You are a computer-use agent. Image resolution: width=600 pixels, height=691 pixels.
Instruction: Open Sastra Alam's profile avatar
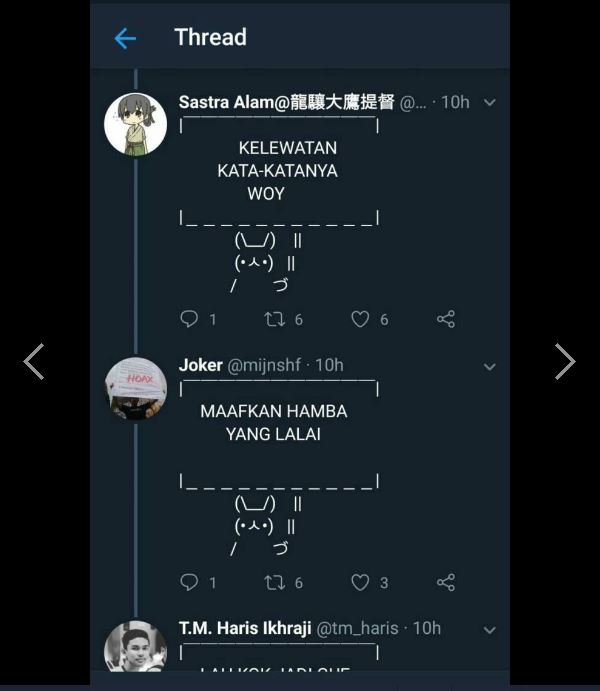click(135, 124)
